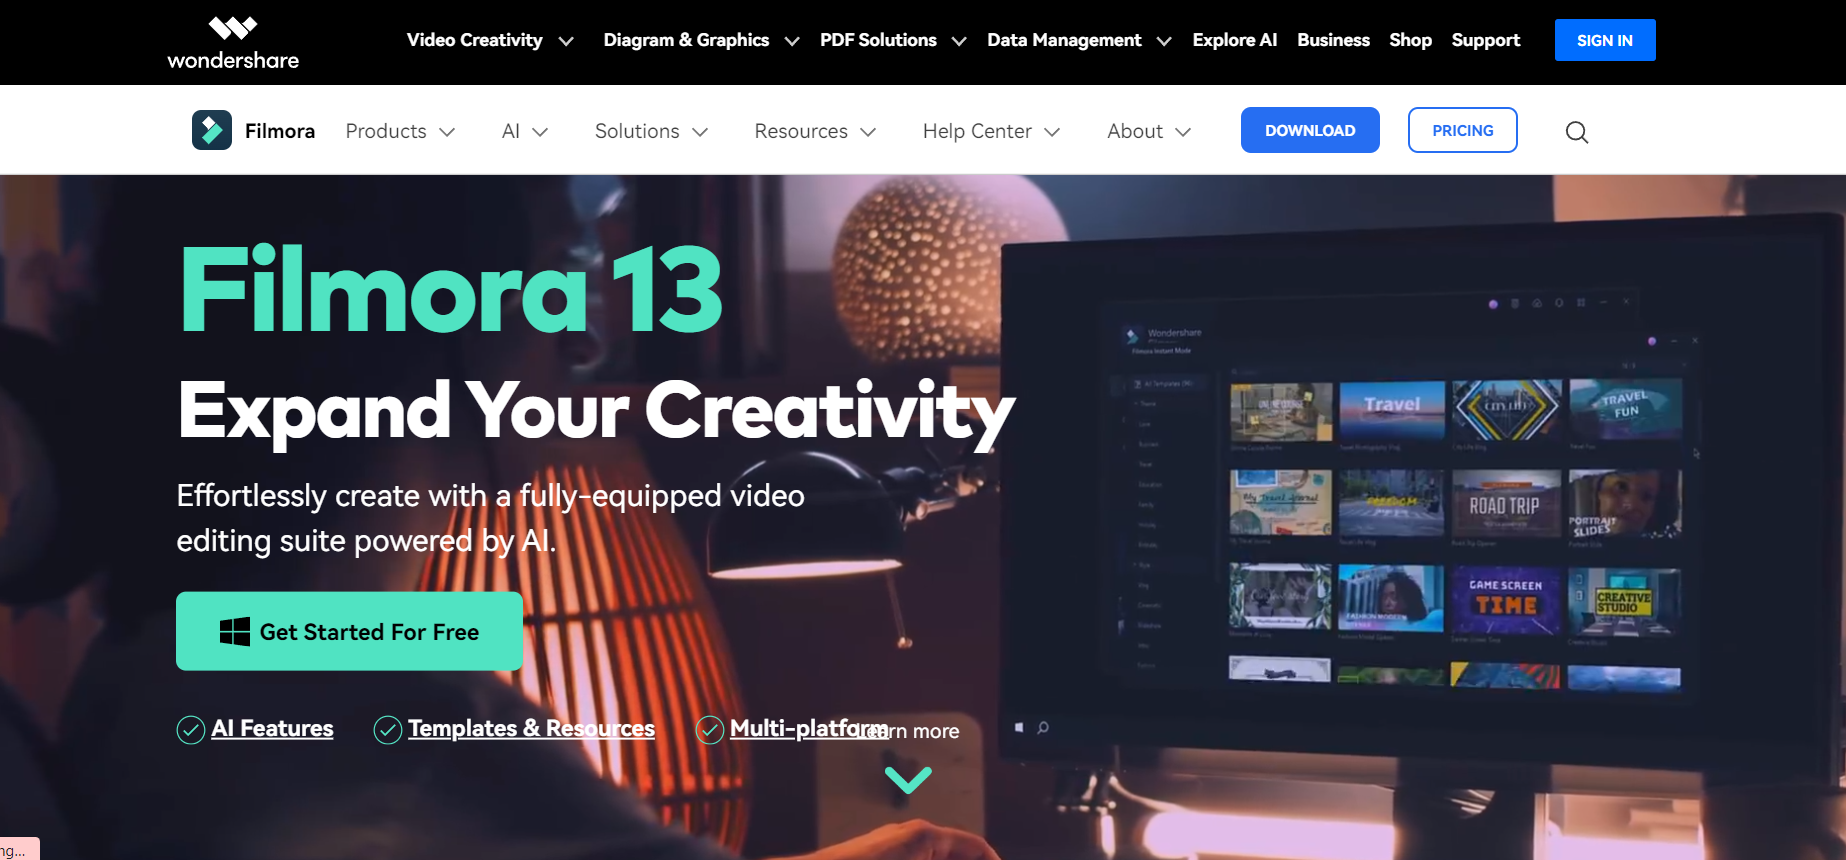1846x860 pixels.
Task: Open the Support page
Action: click(1486, 40)
